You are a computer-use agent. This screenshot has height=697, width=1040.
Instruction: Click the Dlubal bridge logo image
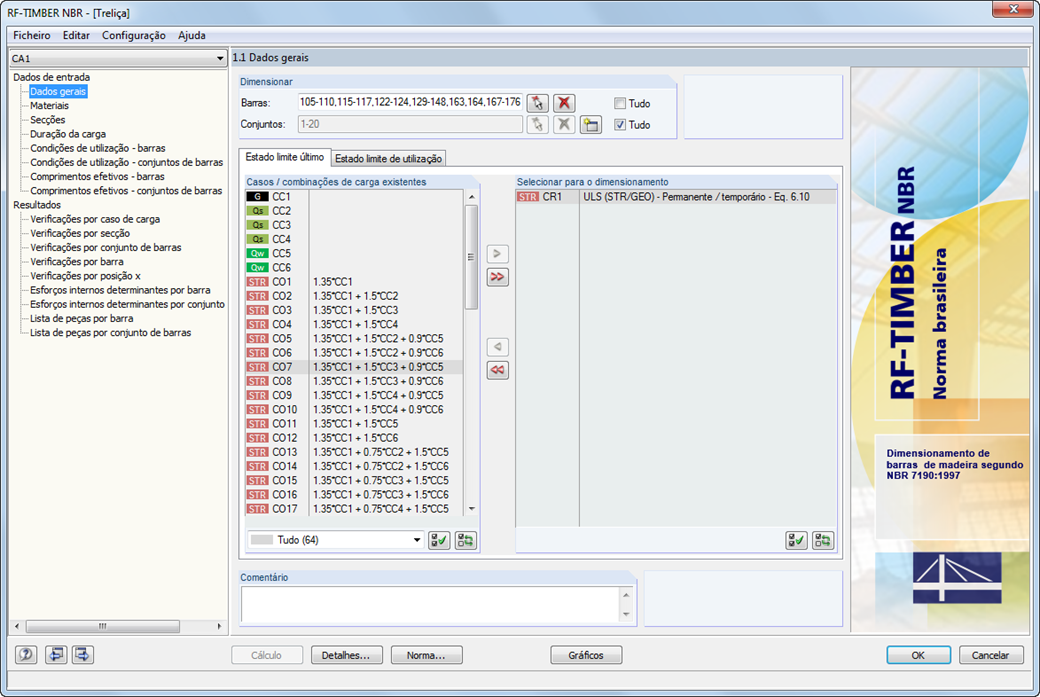(957, 577)
